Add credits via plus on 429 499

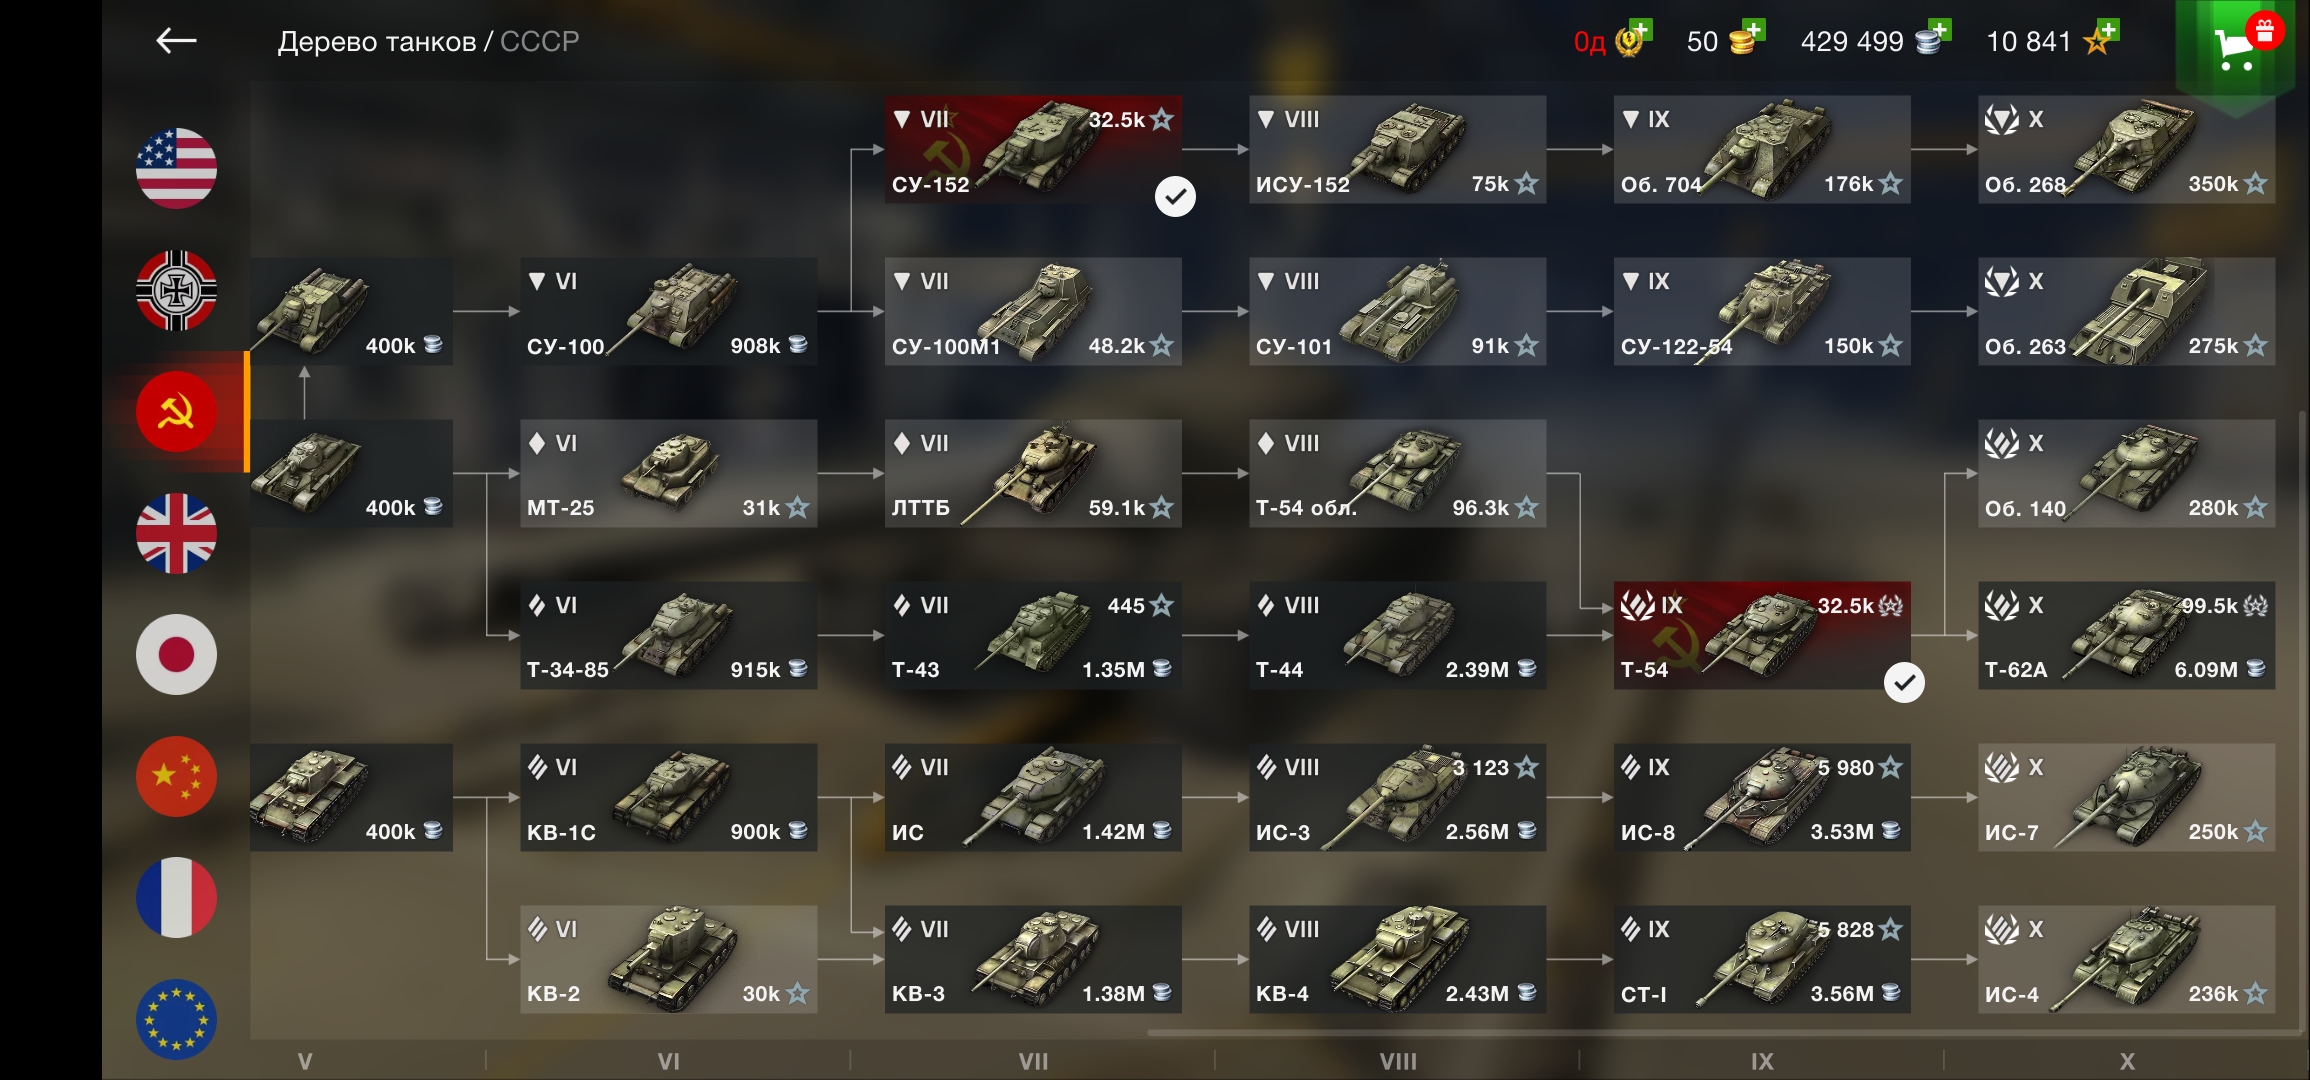coord(1933,38)
